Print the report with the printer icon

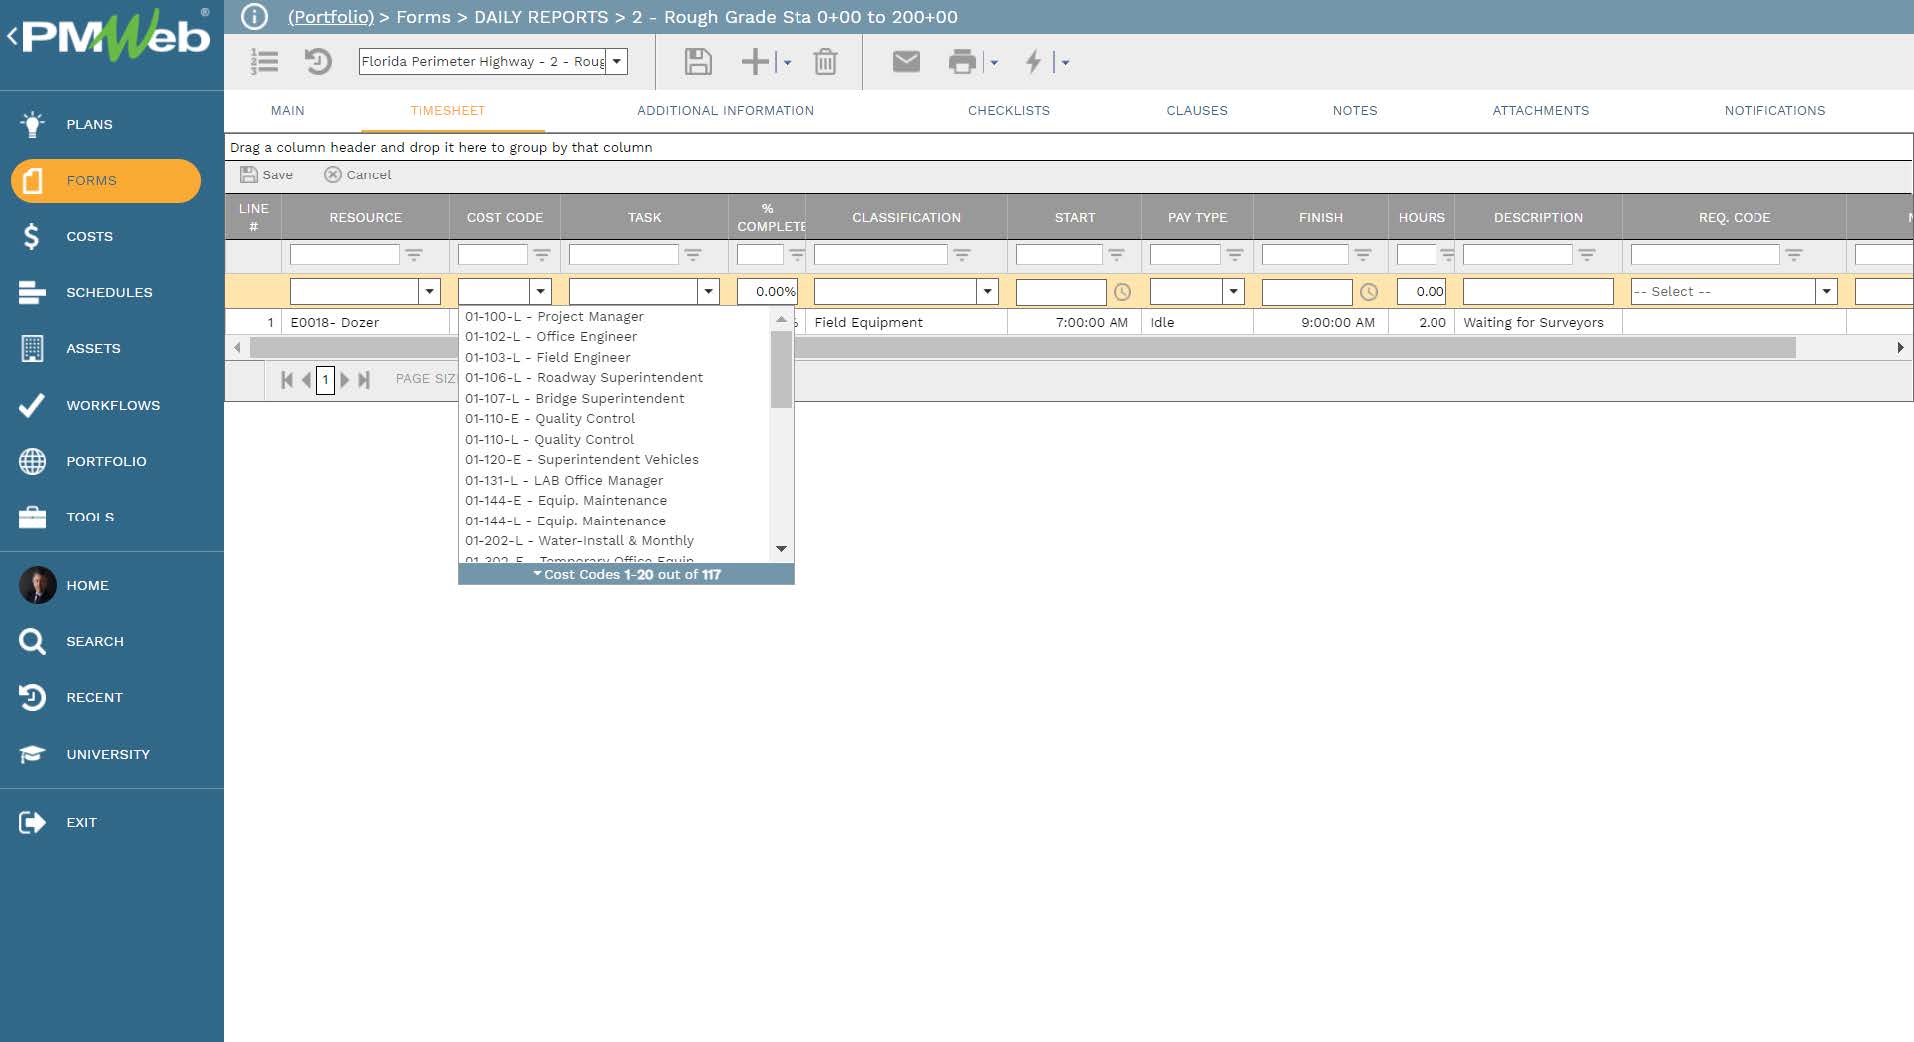962,62
